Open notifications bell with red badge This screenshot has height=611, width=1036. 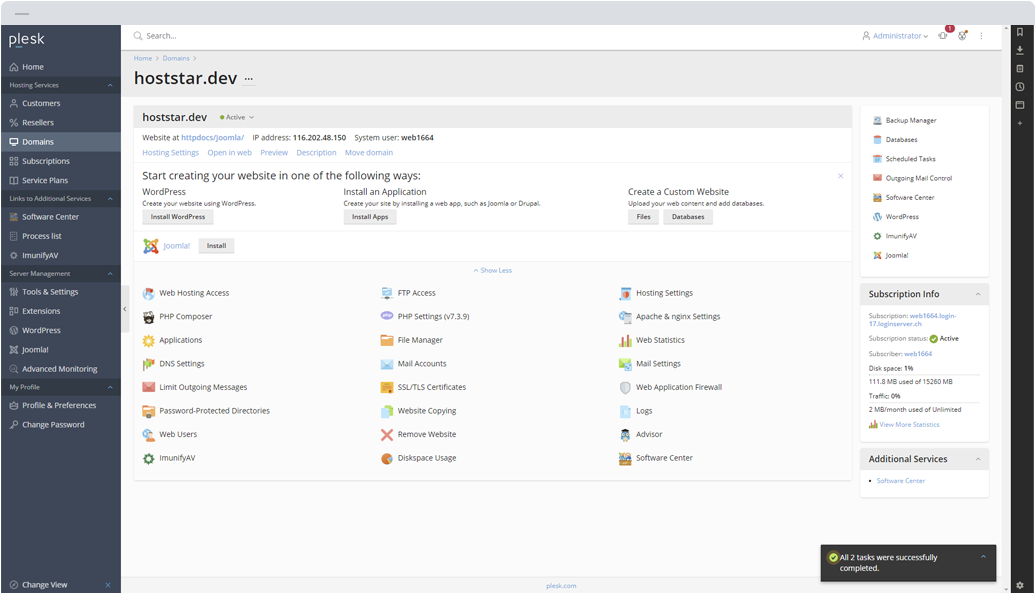click(x=944, y=35)
